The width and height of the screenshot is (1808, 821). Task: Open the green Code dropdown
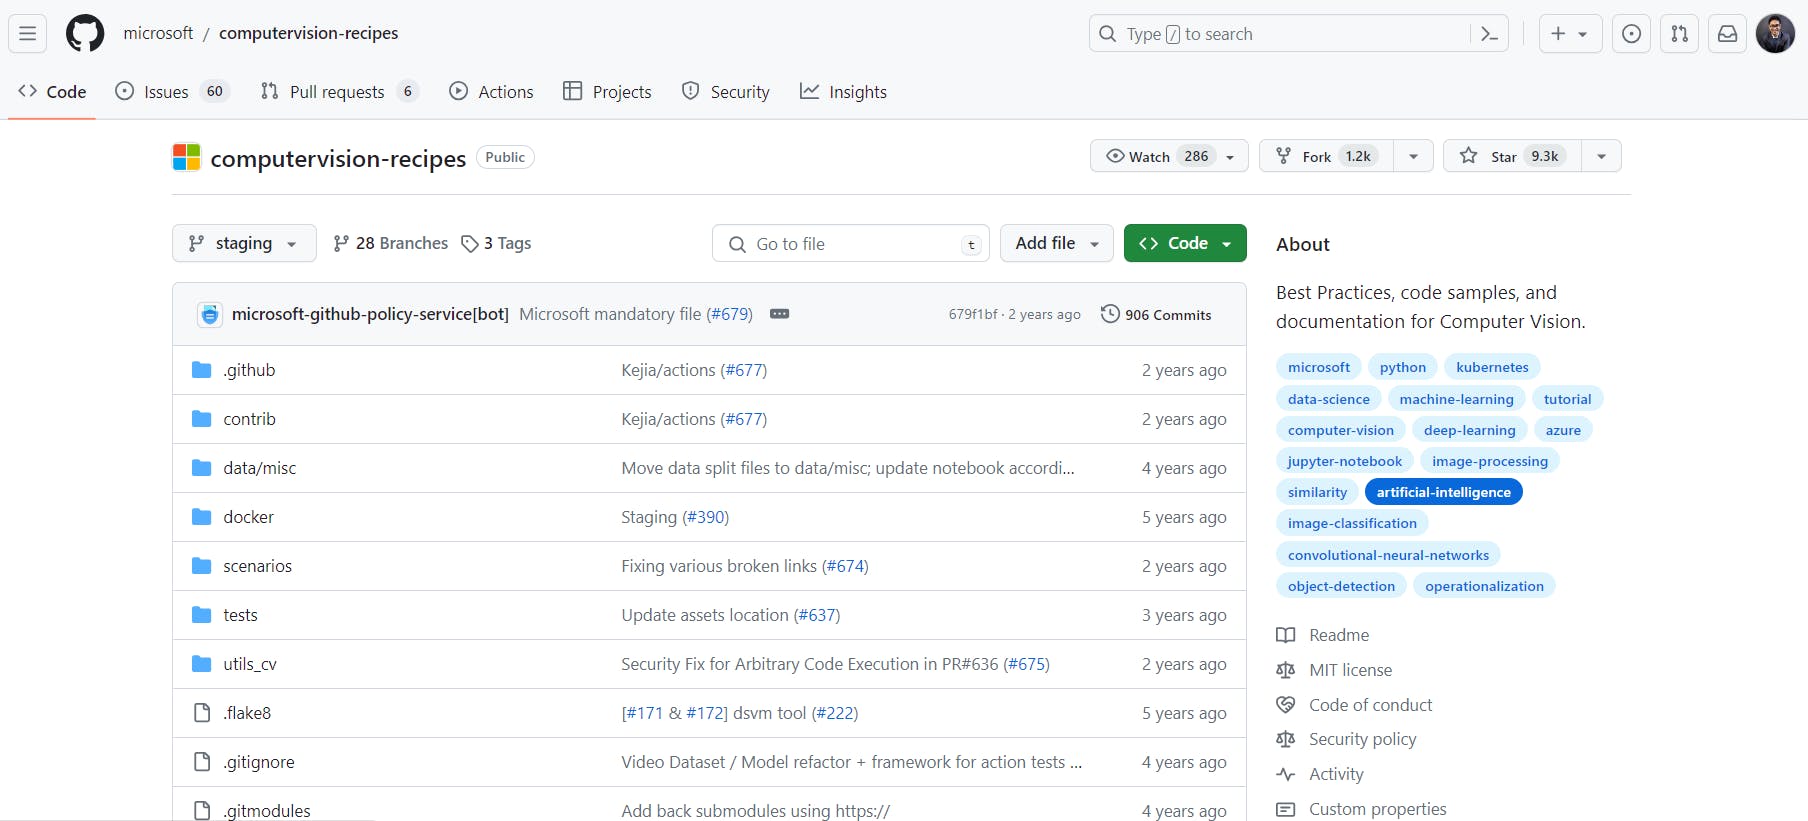coord(1185,243)
